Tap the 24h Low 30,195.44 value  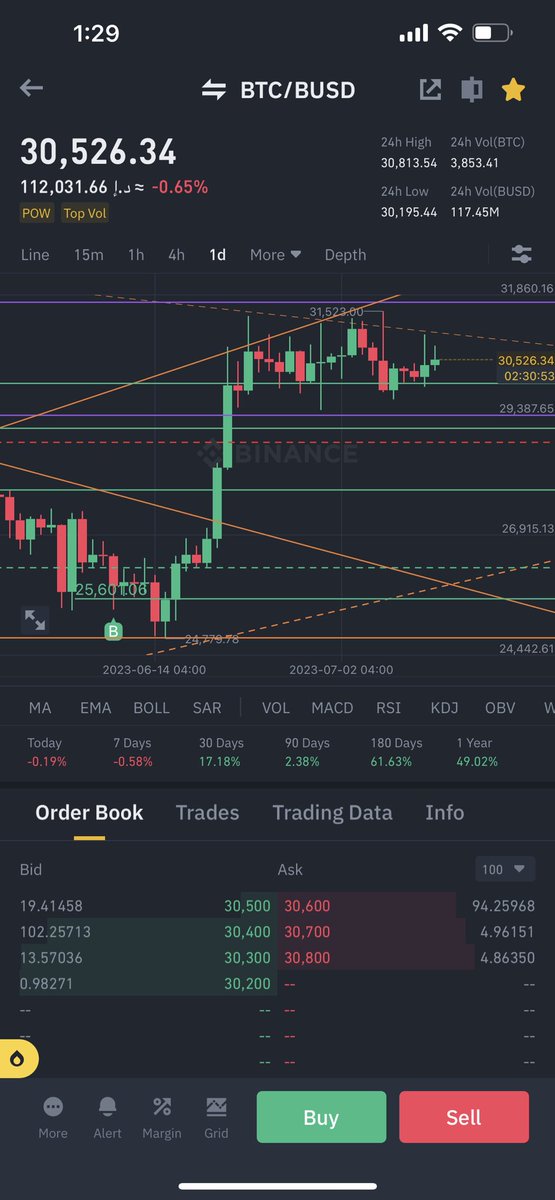click(409, 213)
